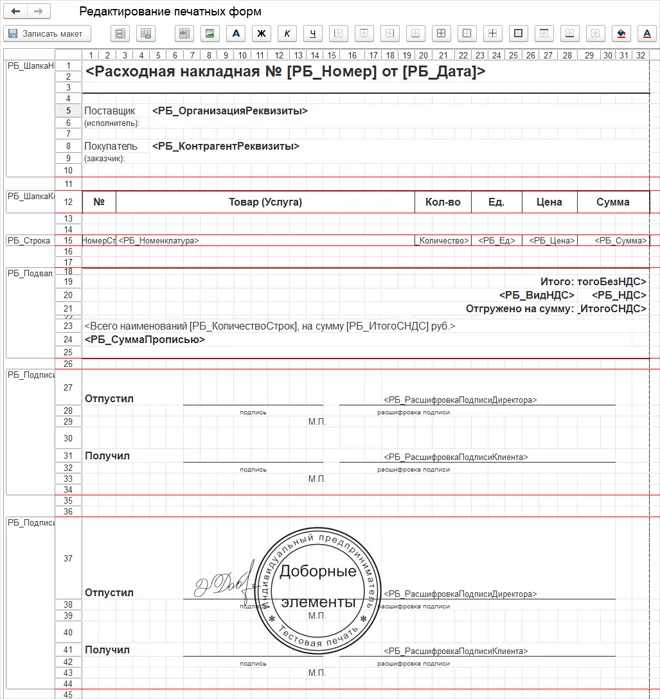The width and height of the screenshot is (660, 699).
Task: Click the second icon after Записать макет
Action: 146,33
